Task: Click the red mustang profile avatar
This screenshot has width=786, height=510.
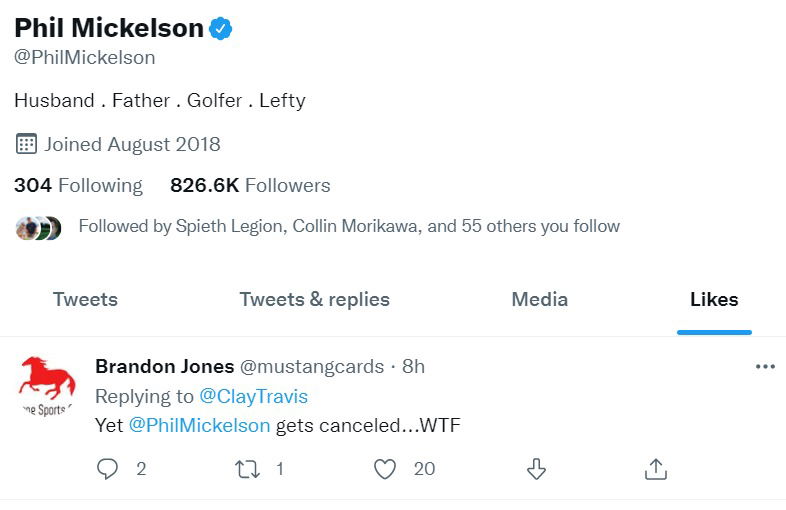Action: (47, 385)
